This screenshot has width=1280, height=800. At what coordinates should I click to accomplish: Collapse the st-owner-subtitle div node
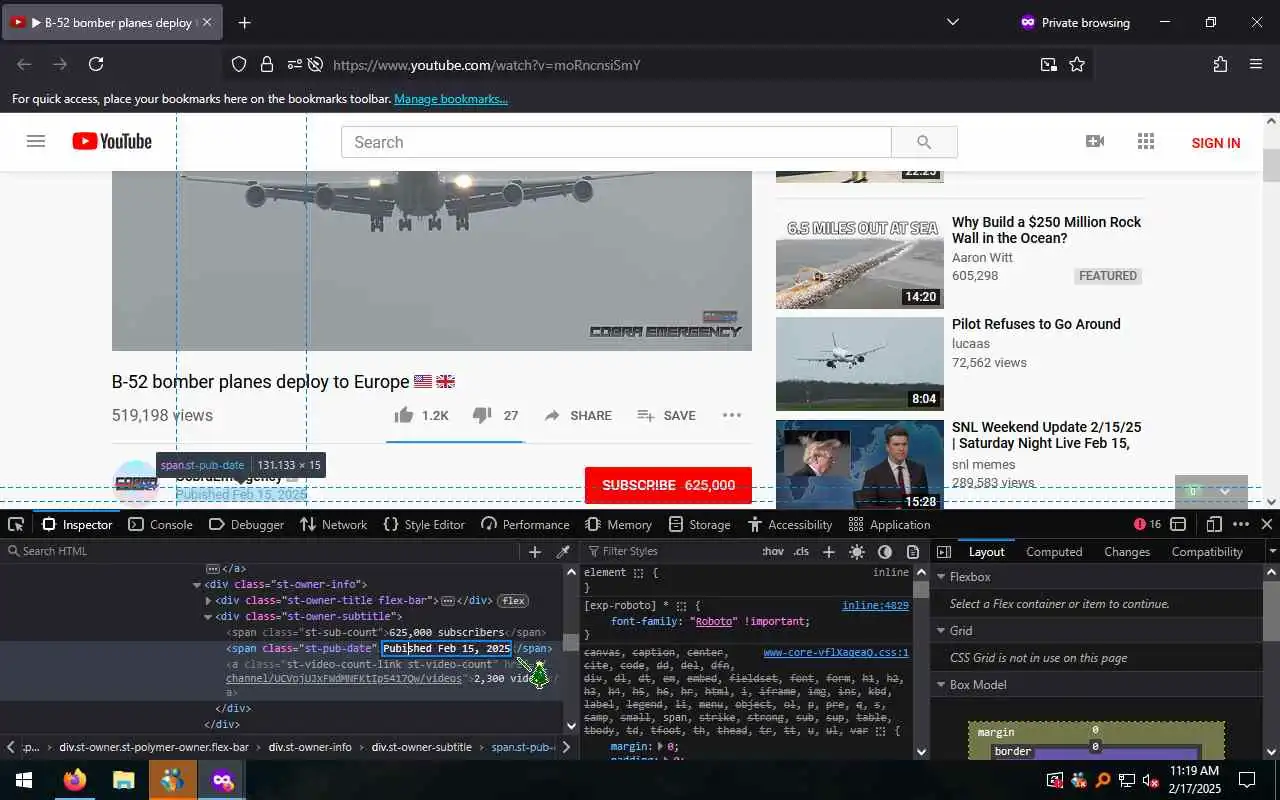point(208,617)
